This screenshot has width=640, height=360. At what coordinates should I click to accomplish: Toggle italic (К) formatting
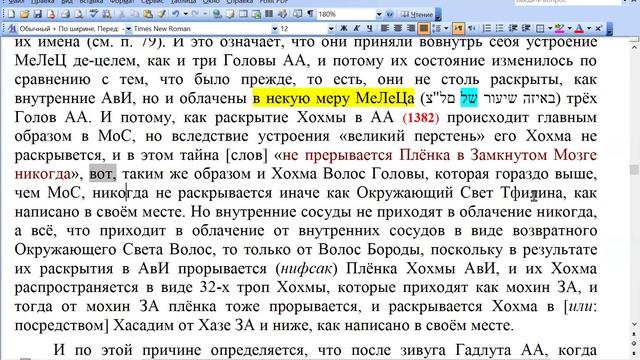pyautogui.click(x=356, y=28)
